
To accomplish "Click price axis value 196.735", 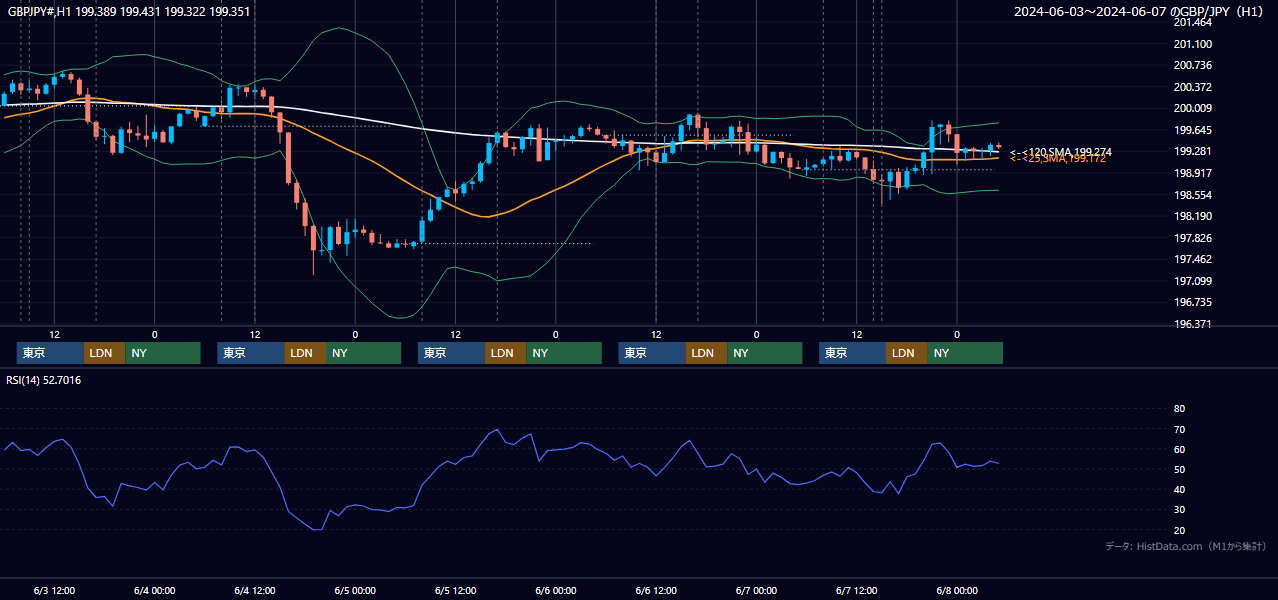I will click(x=1192, y=302).
